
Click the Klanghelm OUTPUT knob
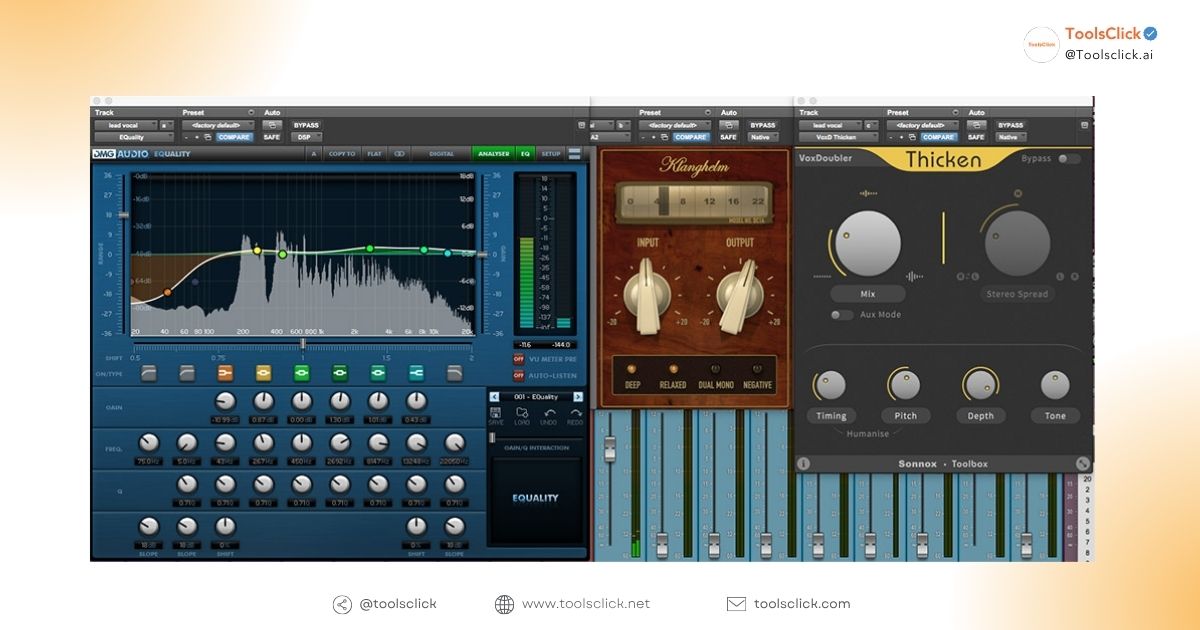[741, 297]
